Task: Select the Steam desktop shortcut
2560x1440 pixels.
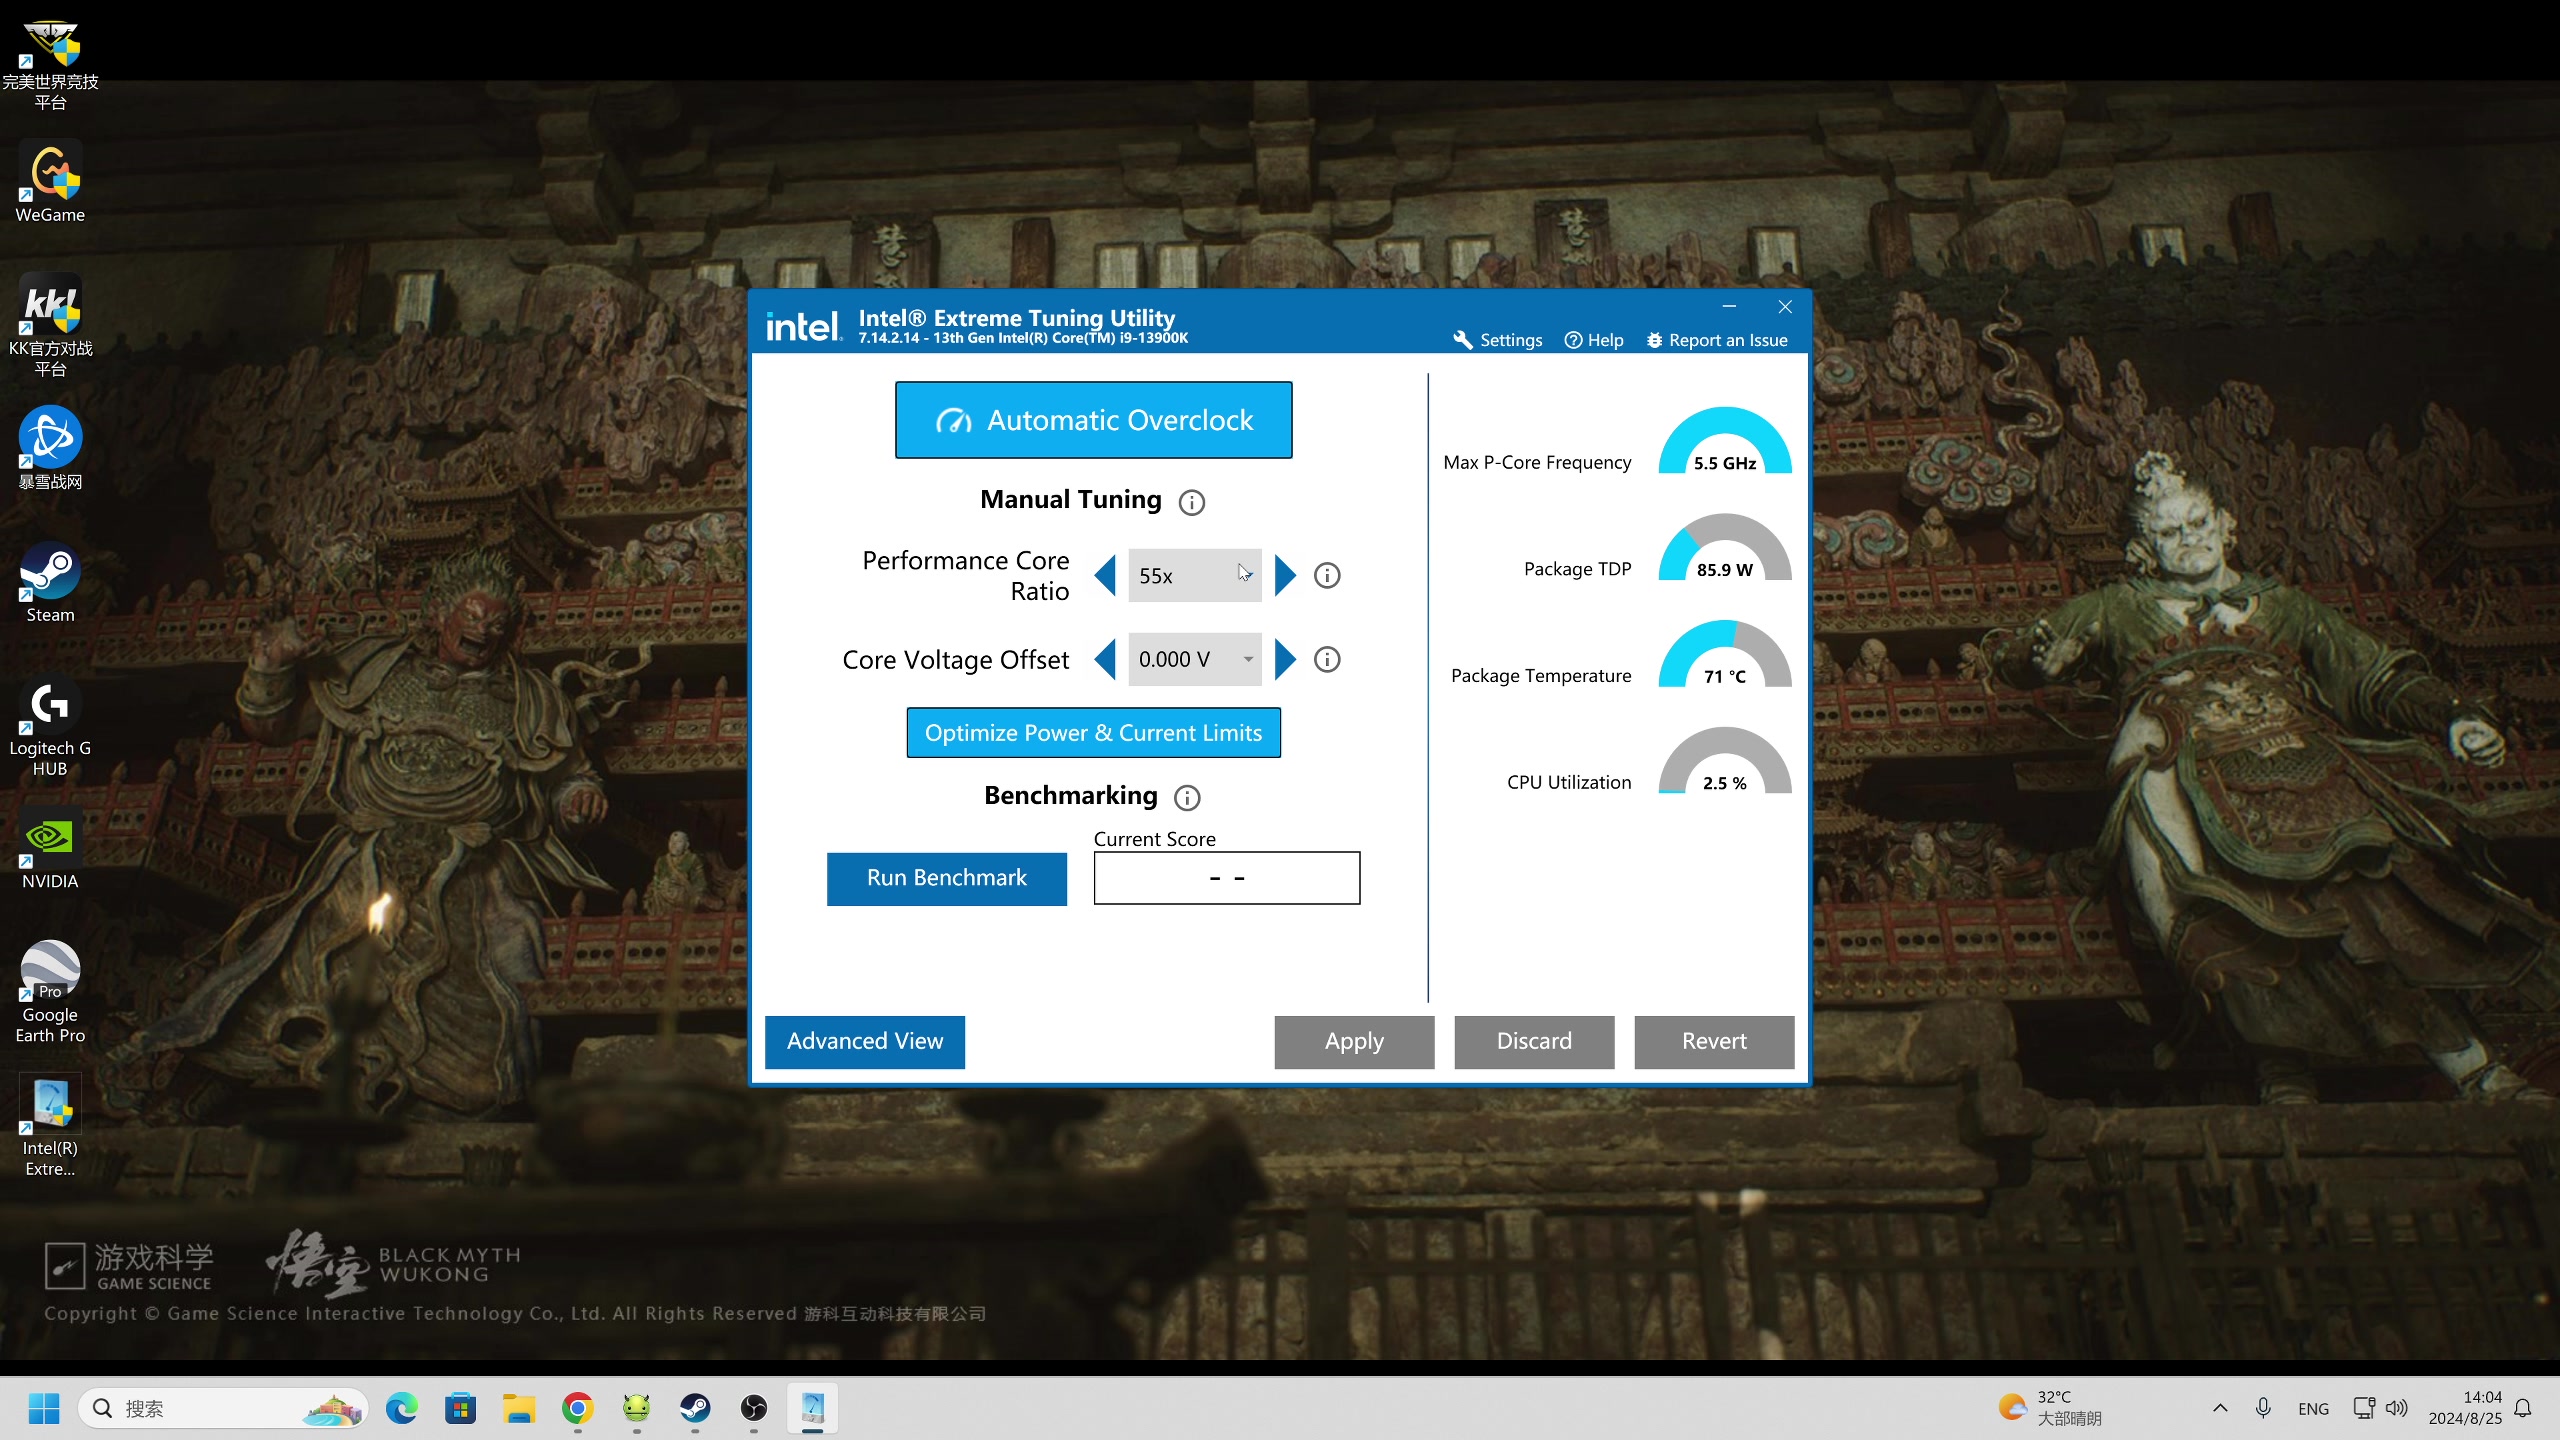Action: coord(50,583)
